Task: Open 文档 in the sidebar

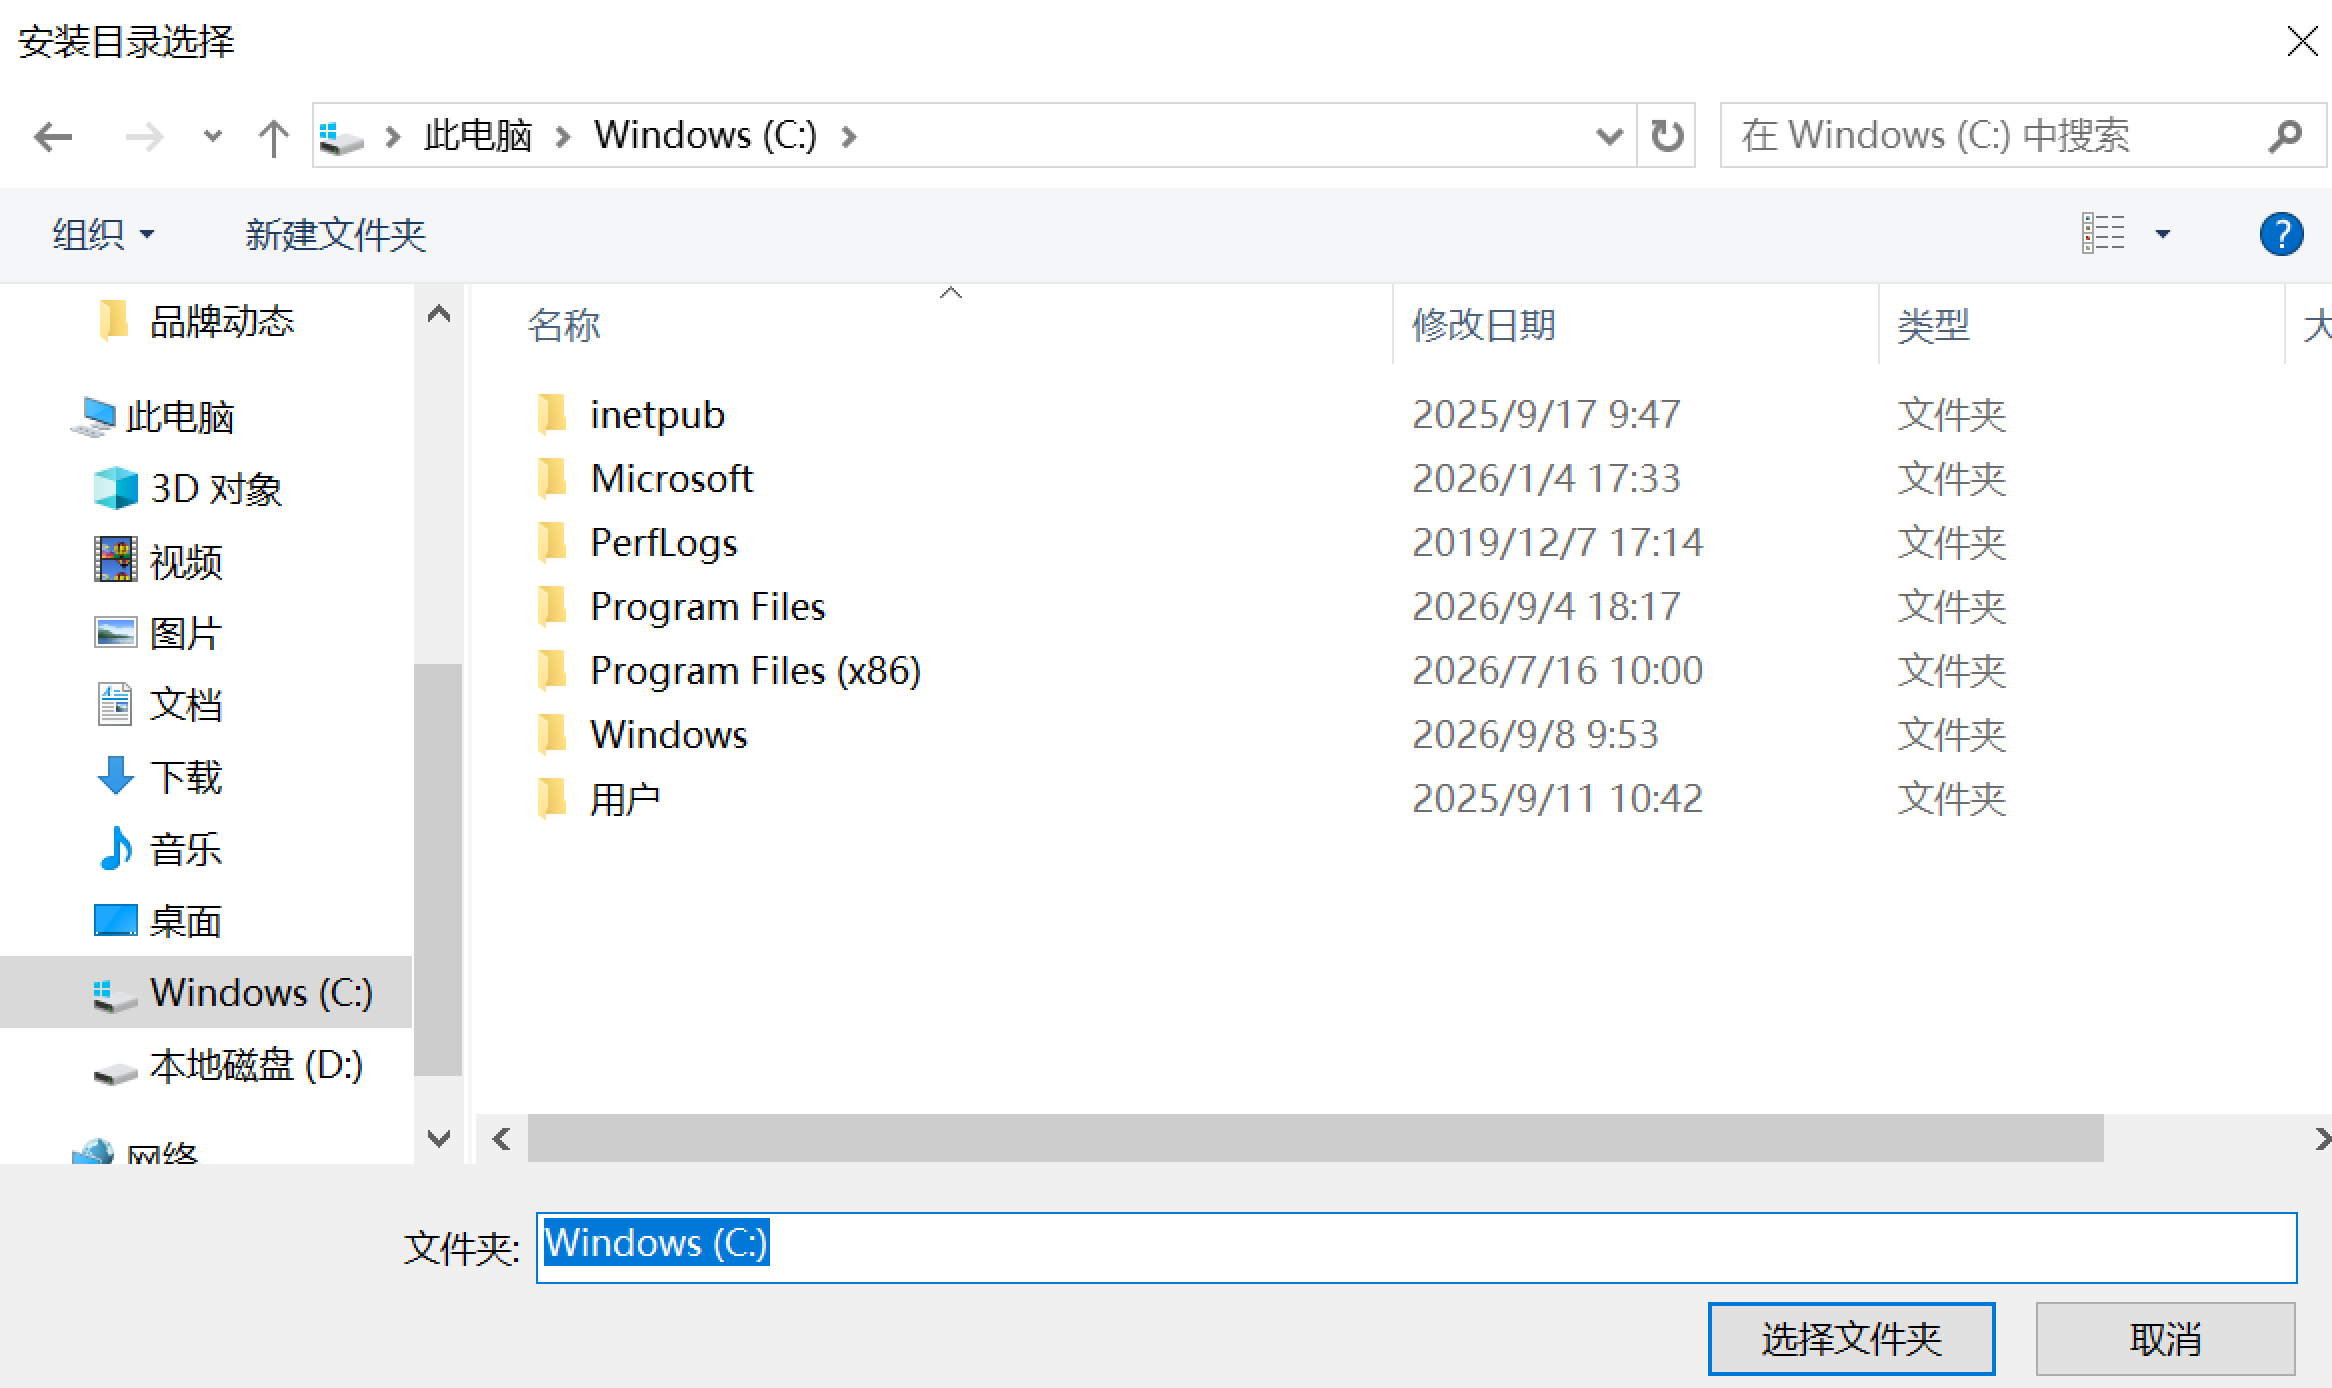Action: [x=158, y=705]
